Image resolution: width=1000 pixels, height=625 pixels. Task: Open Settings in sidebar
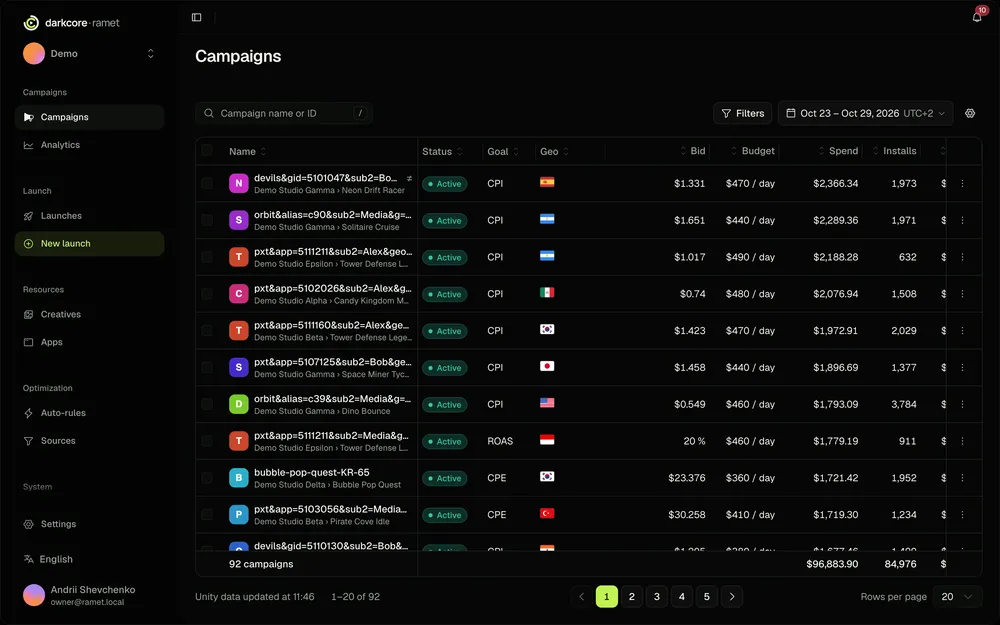(89, 524)
